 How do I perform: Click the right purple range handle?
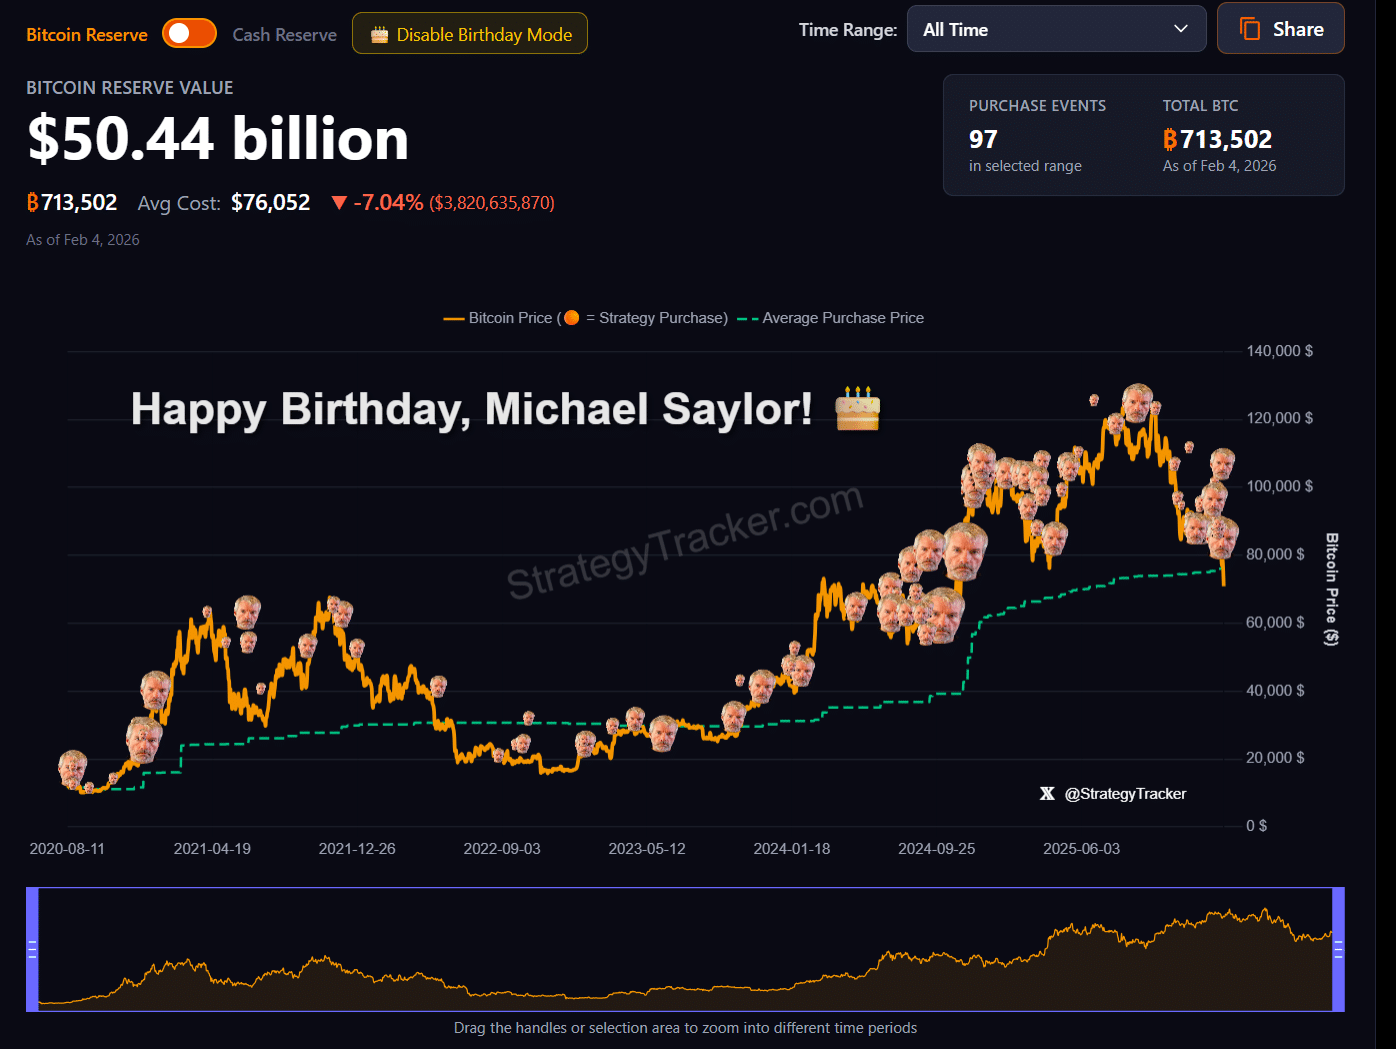point(1338,949)
